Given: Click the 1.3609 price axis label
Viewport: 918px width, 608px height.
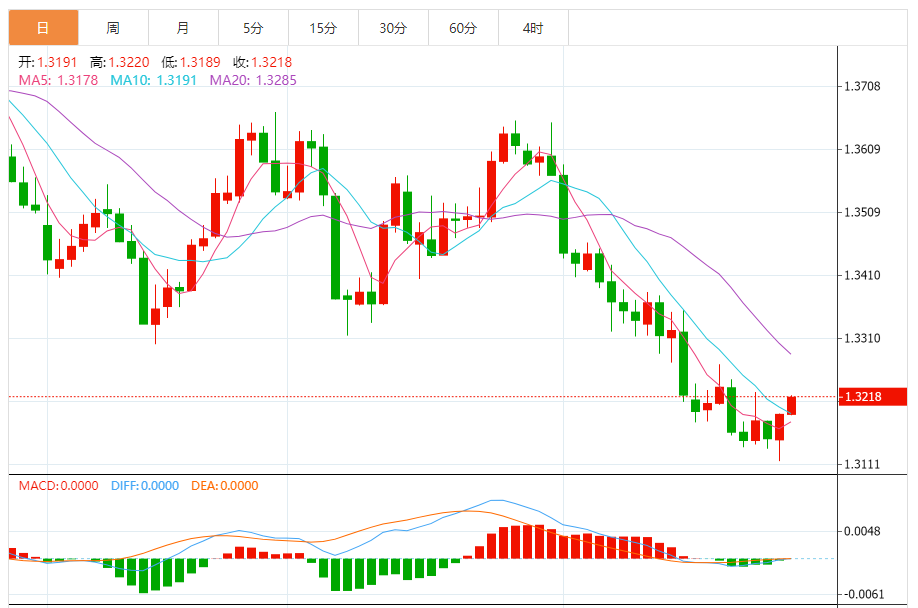Looking at the screenshot, I should pyautogui.click(x=862, y=149).
